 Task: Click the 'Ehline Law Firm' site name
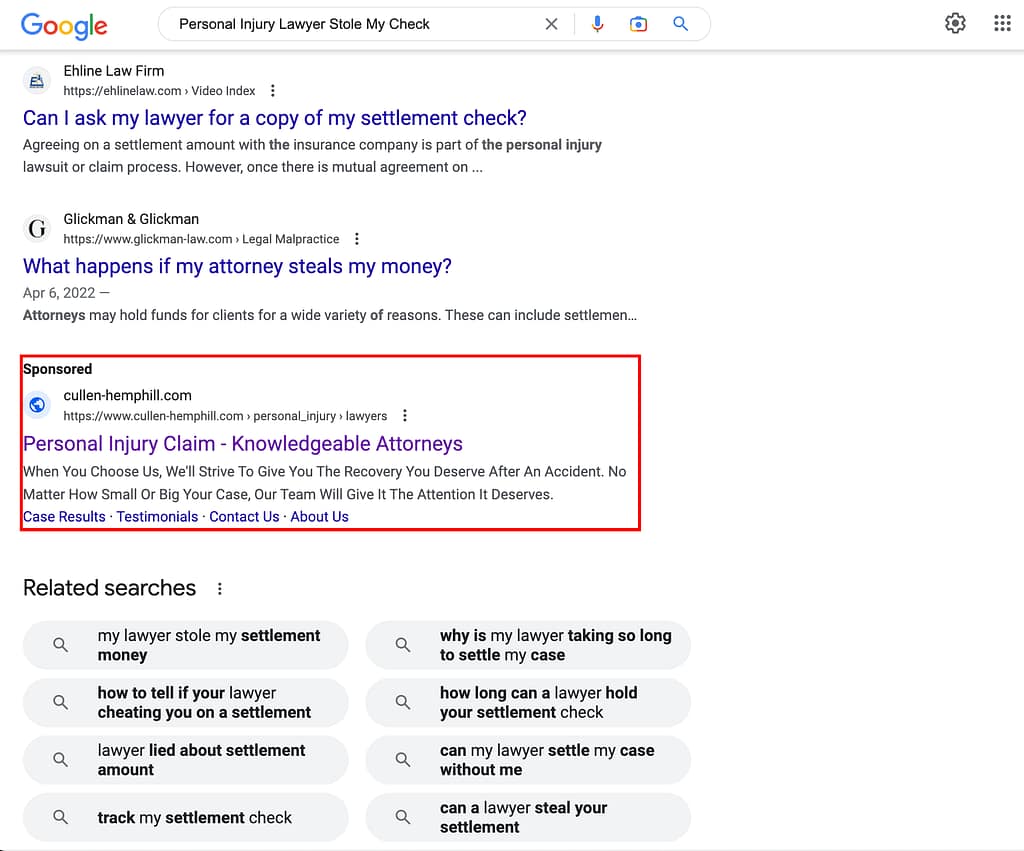point(114,71)
